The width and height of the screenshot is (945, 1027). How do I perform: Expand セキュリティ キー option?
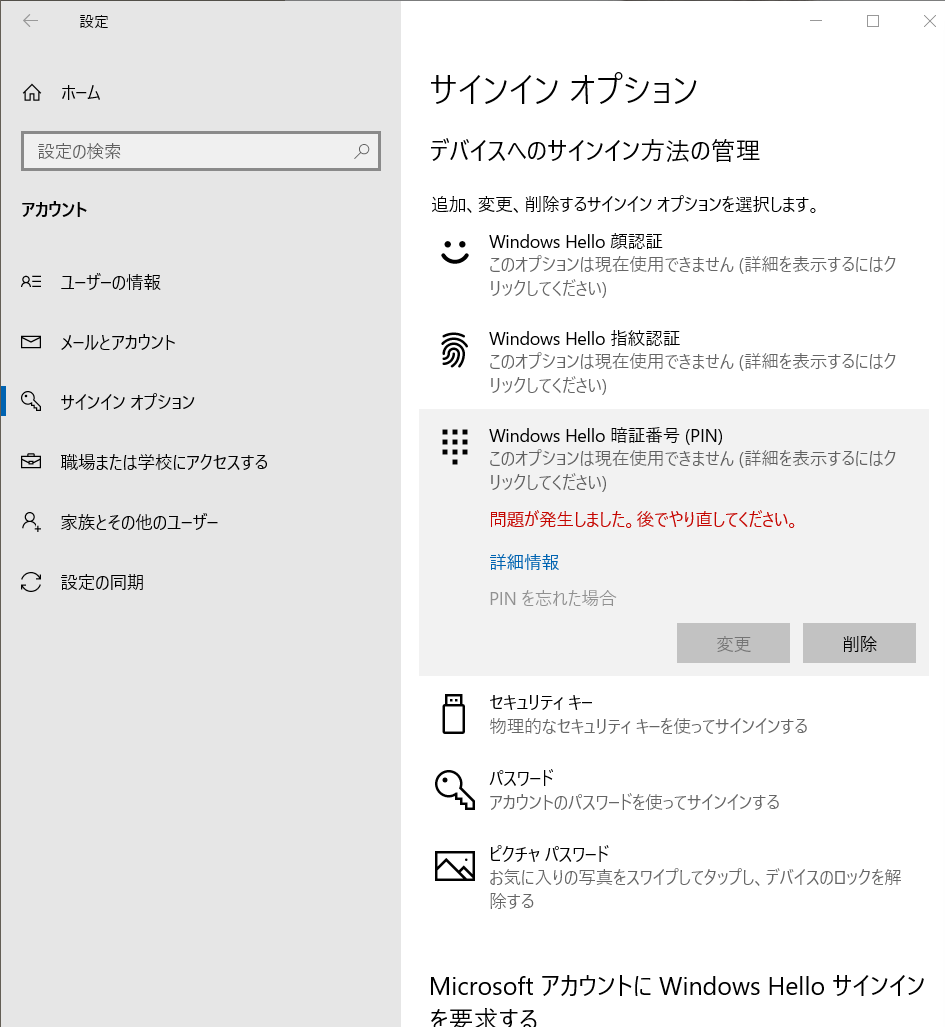674,714
